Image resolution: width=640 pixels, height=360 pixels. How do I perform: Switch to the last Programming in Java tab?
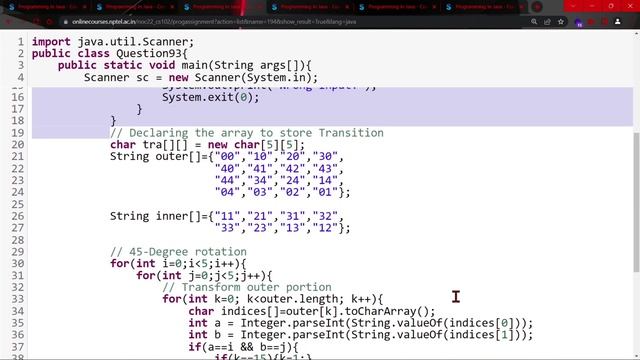tap(484, 7)
